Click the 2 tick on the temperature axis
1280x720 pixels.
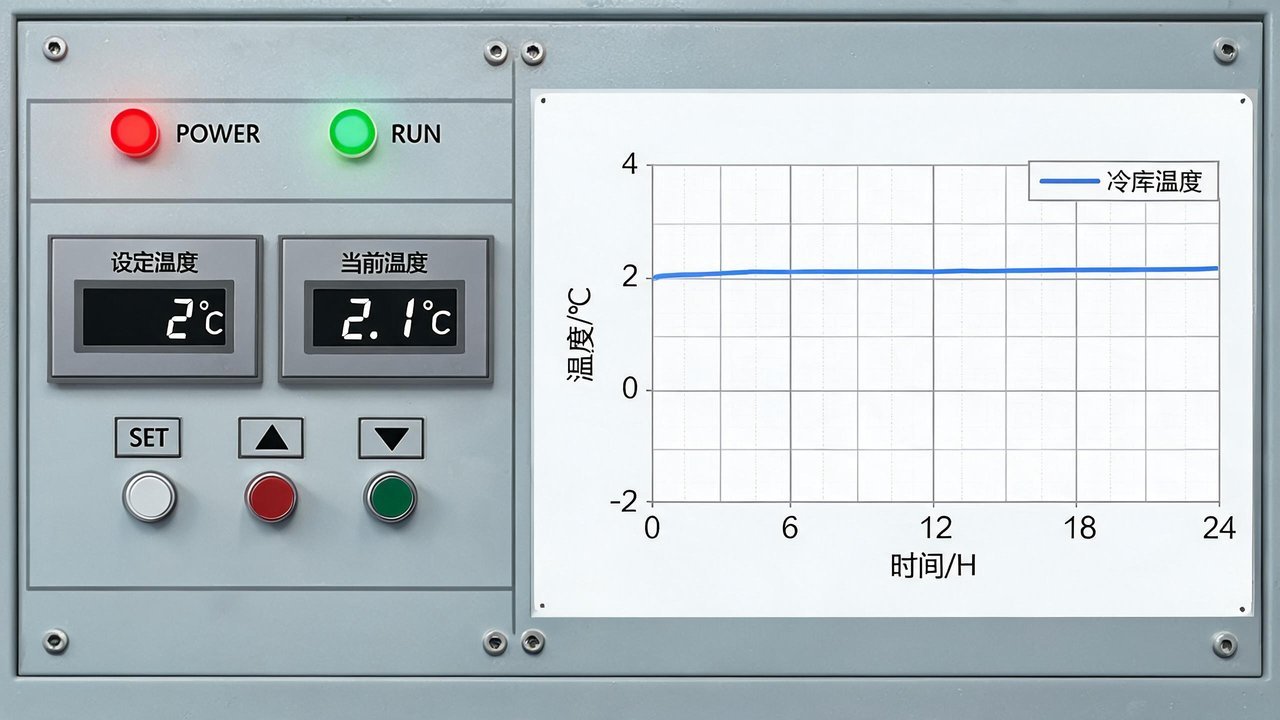(629, 277)
